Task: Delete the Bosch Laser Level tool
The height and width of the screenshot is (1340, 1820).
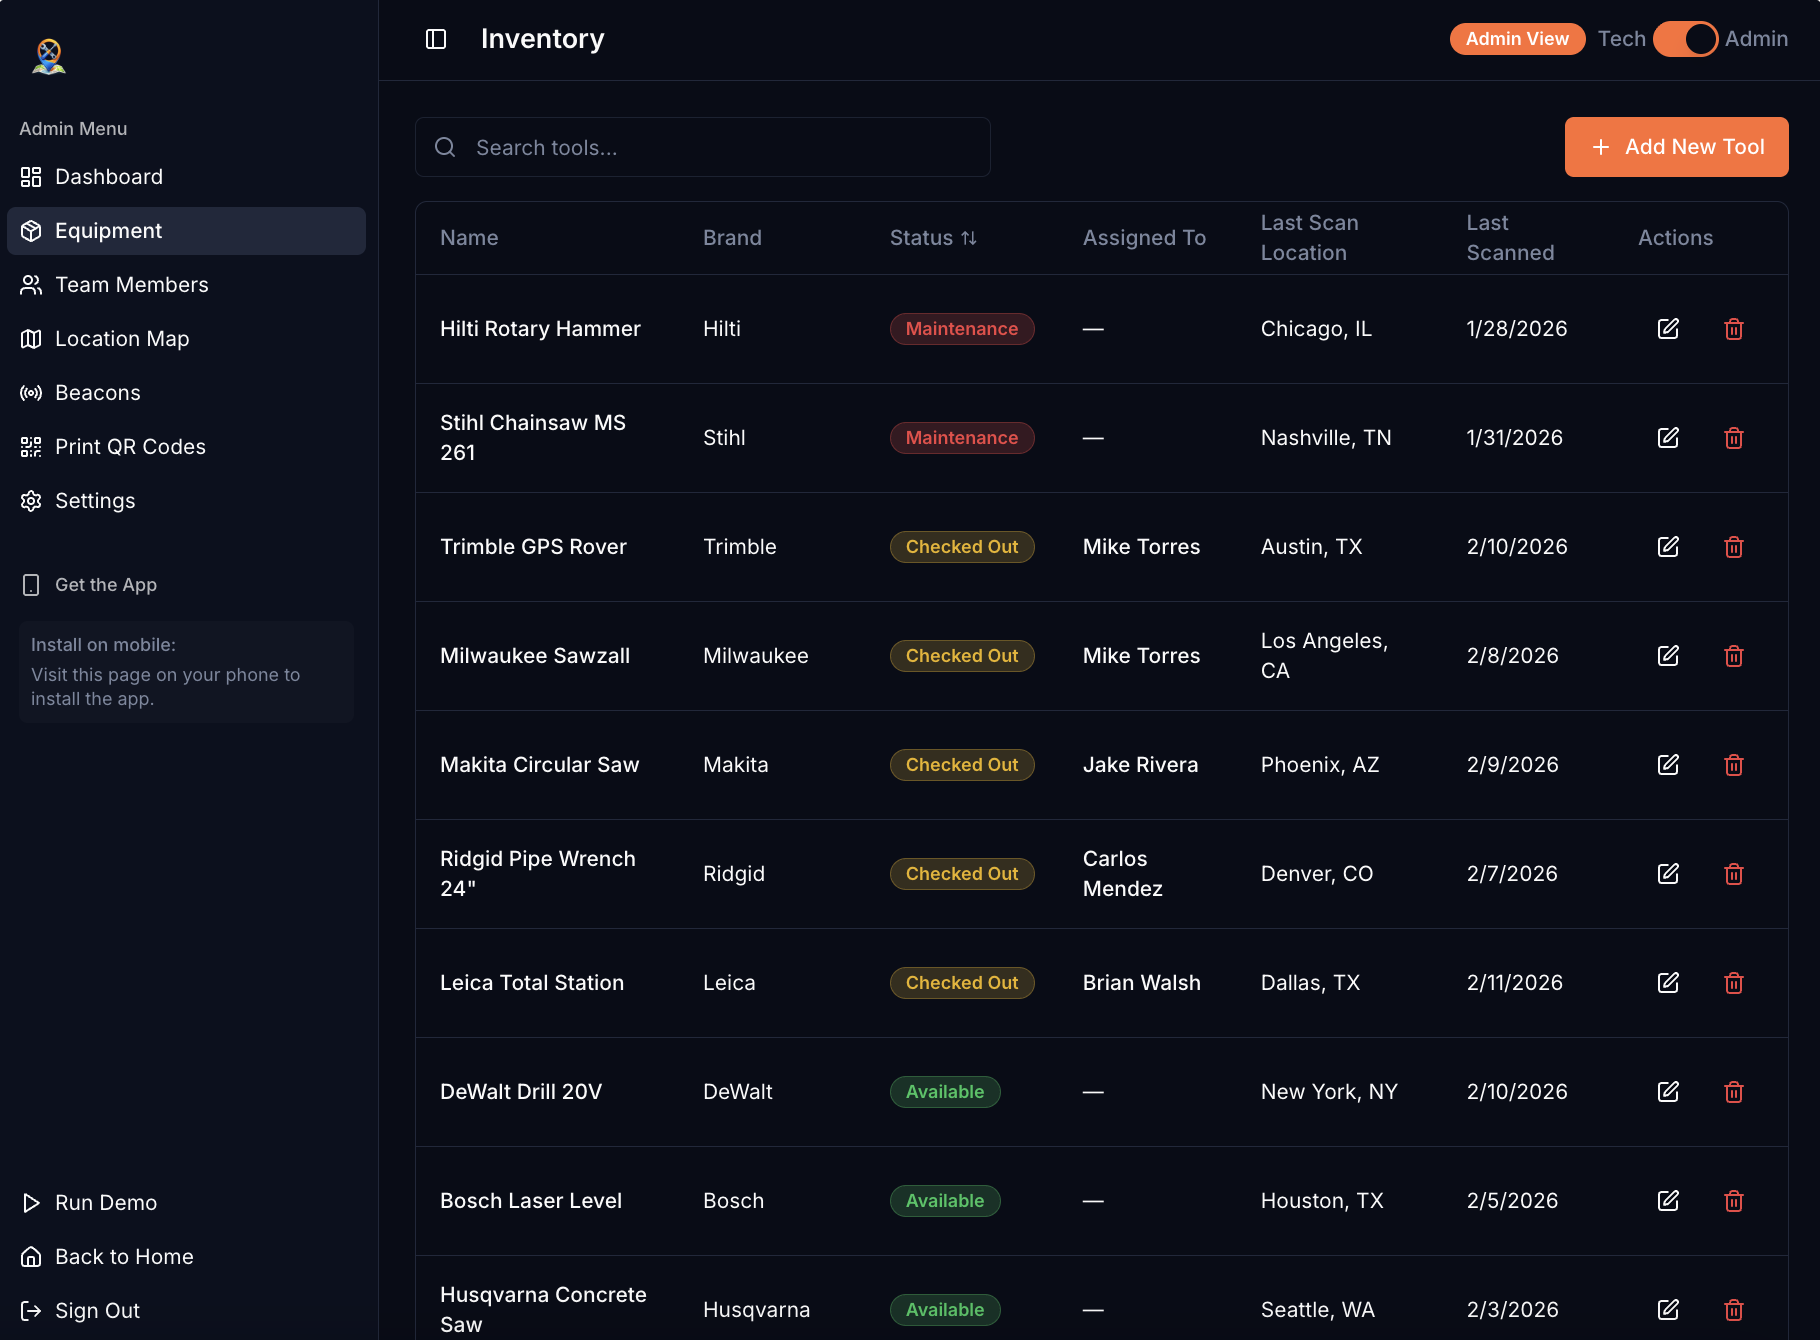Action: pos(1734,1201)
